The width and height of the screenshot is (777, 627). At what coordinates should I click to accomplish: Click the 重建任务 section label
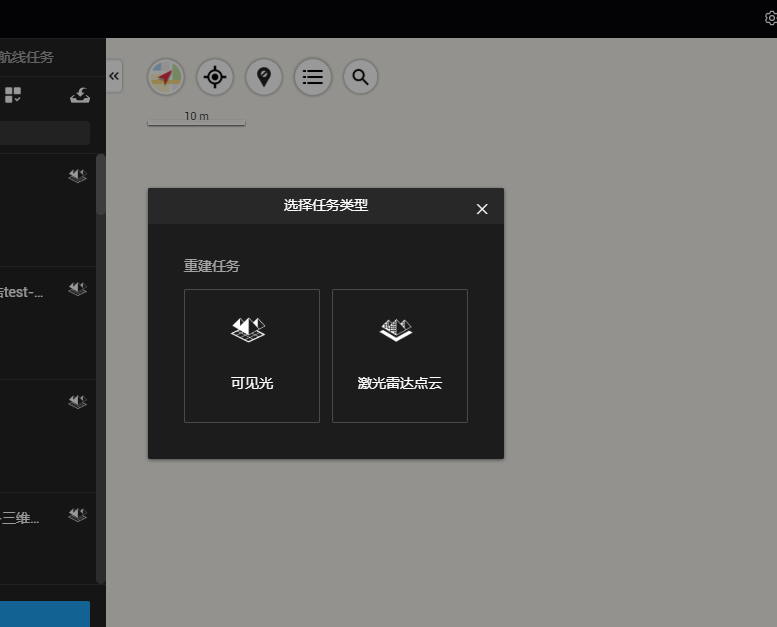212,266
